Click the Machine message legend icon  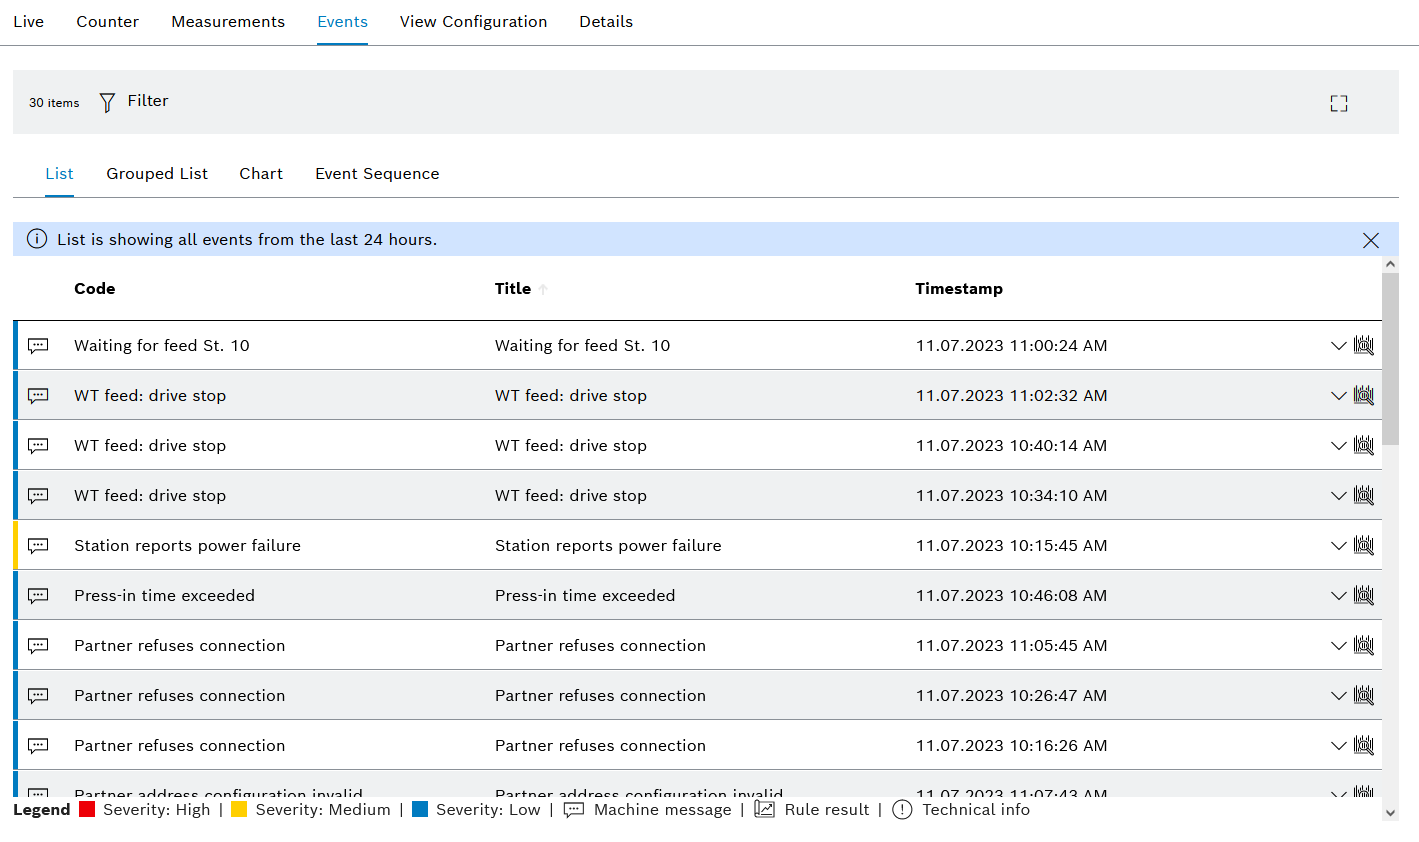[x=574, y=810]
